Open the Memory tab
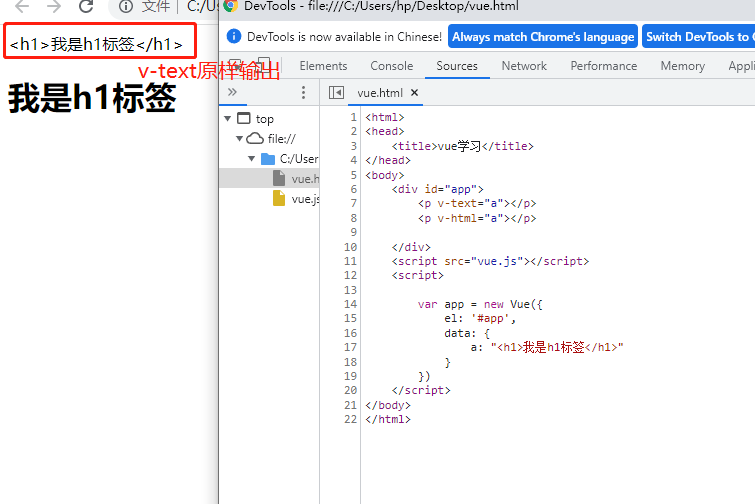The width and height of the screenshot is (755, 504). pyautogui.click(x=683, y=66)
